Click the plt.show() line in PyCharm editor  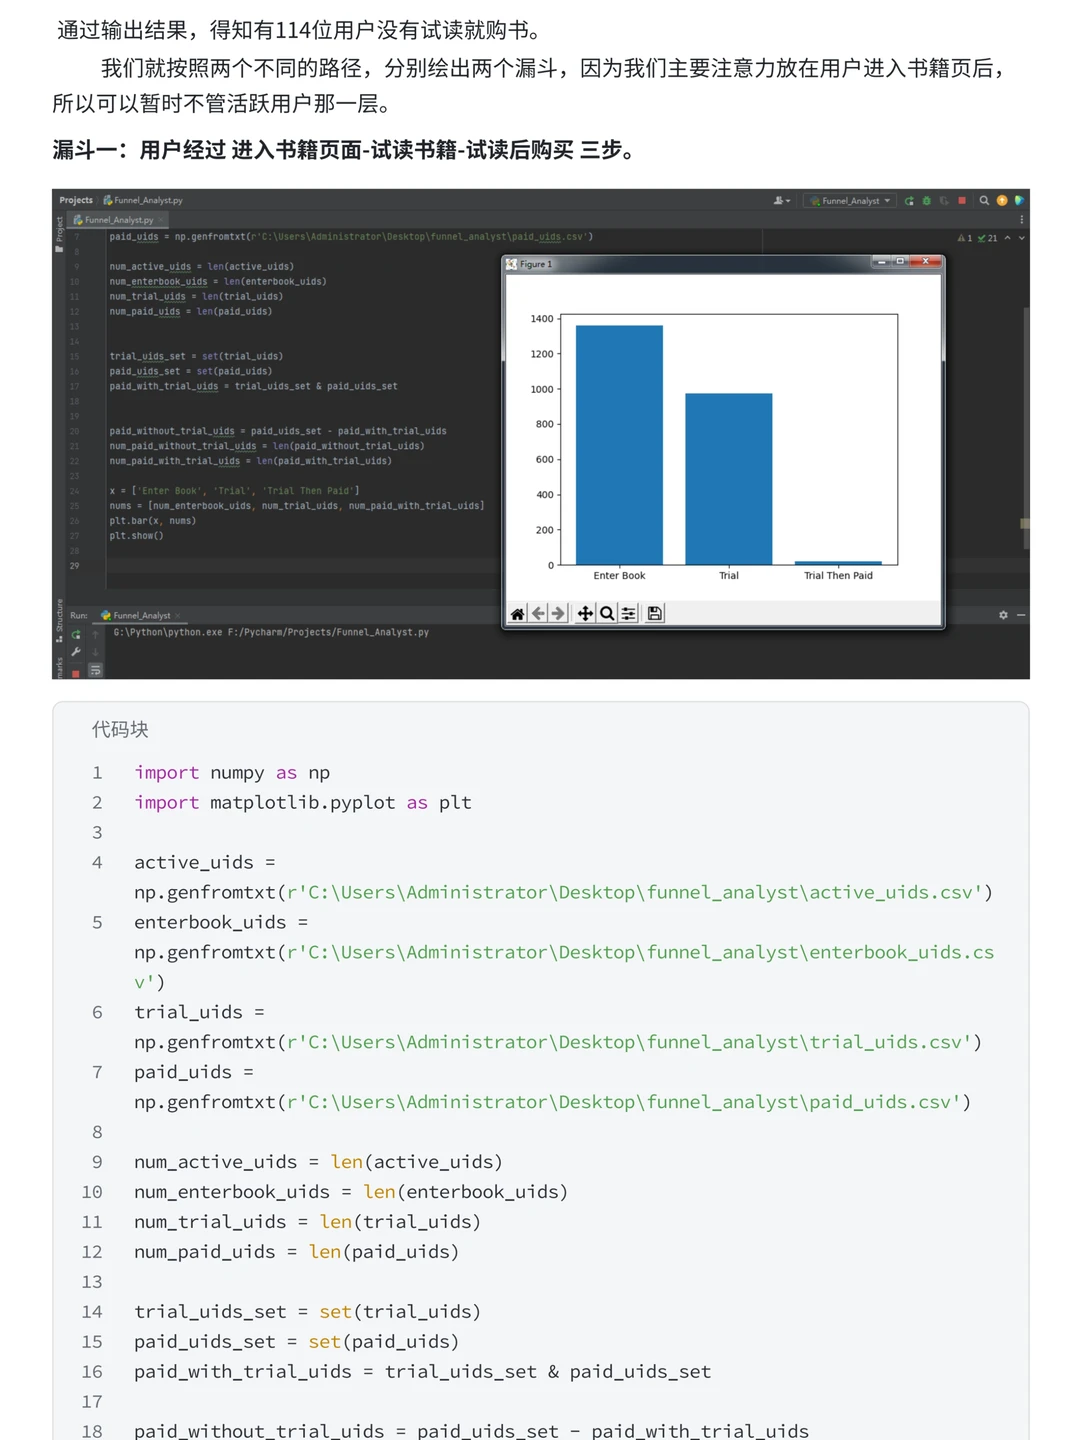[x=137, y=536]
